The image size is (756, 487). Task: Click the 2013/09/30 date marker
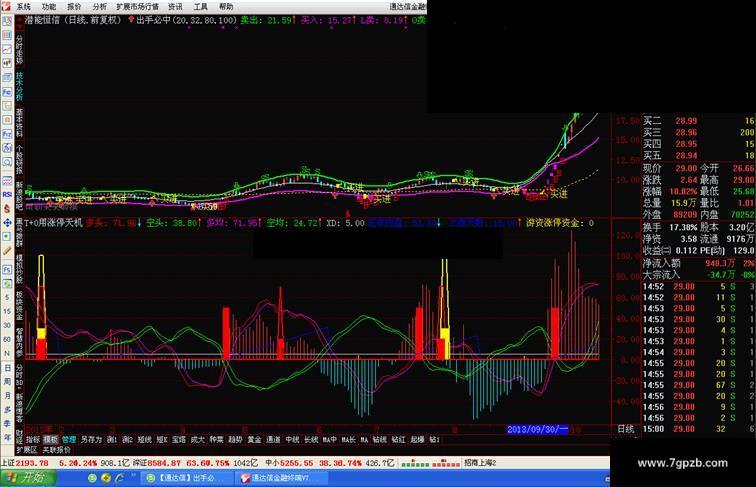[x=538, y=429]
